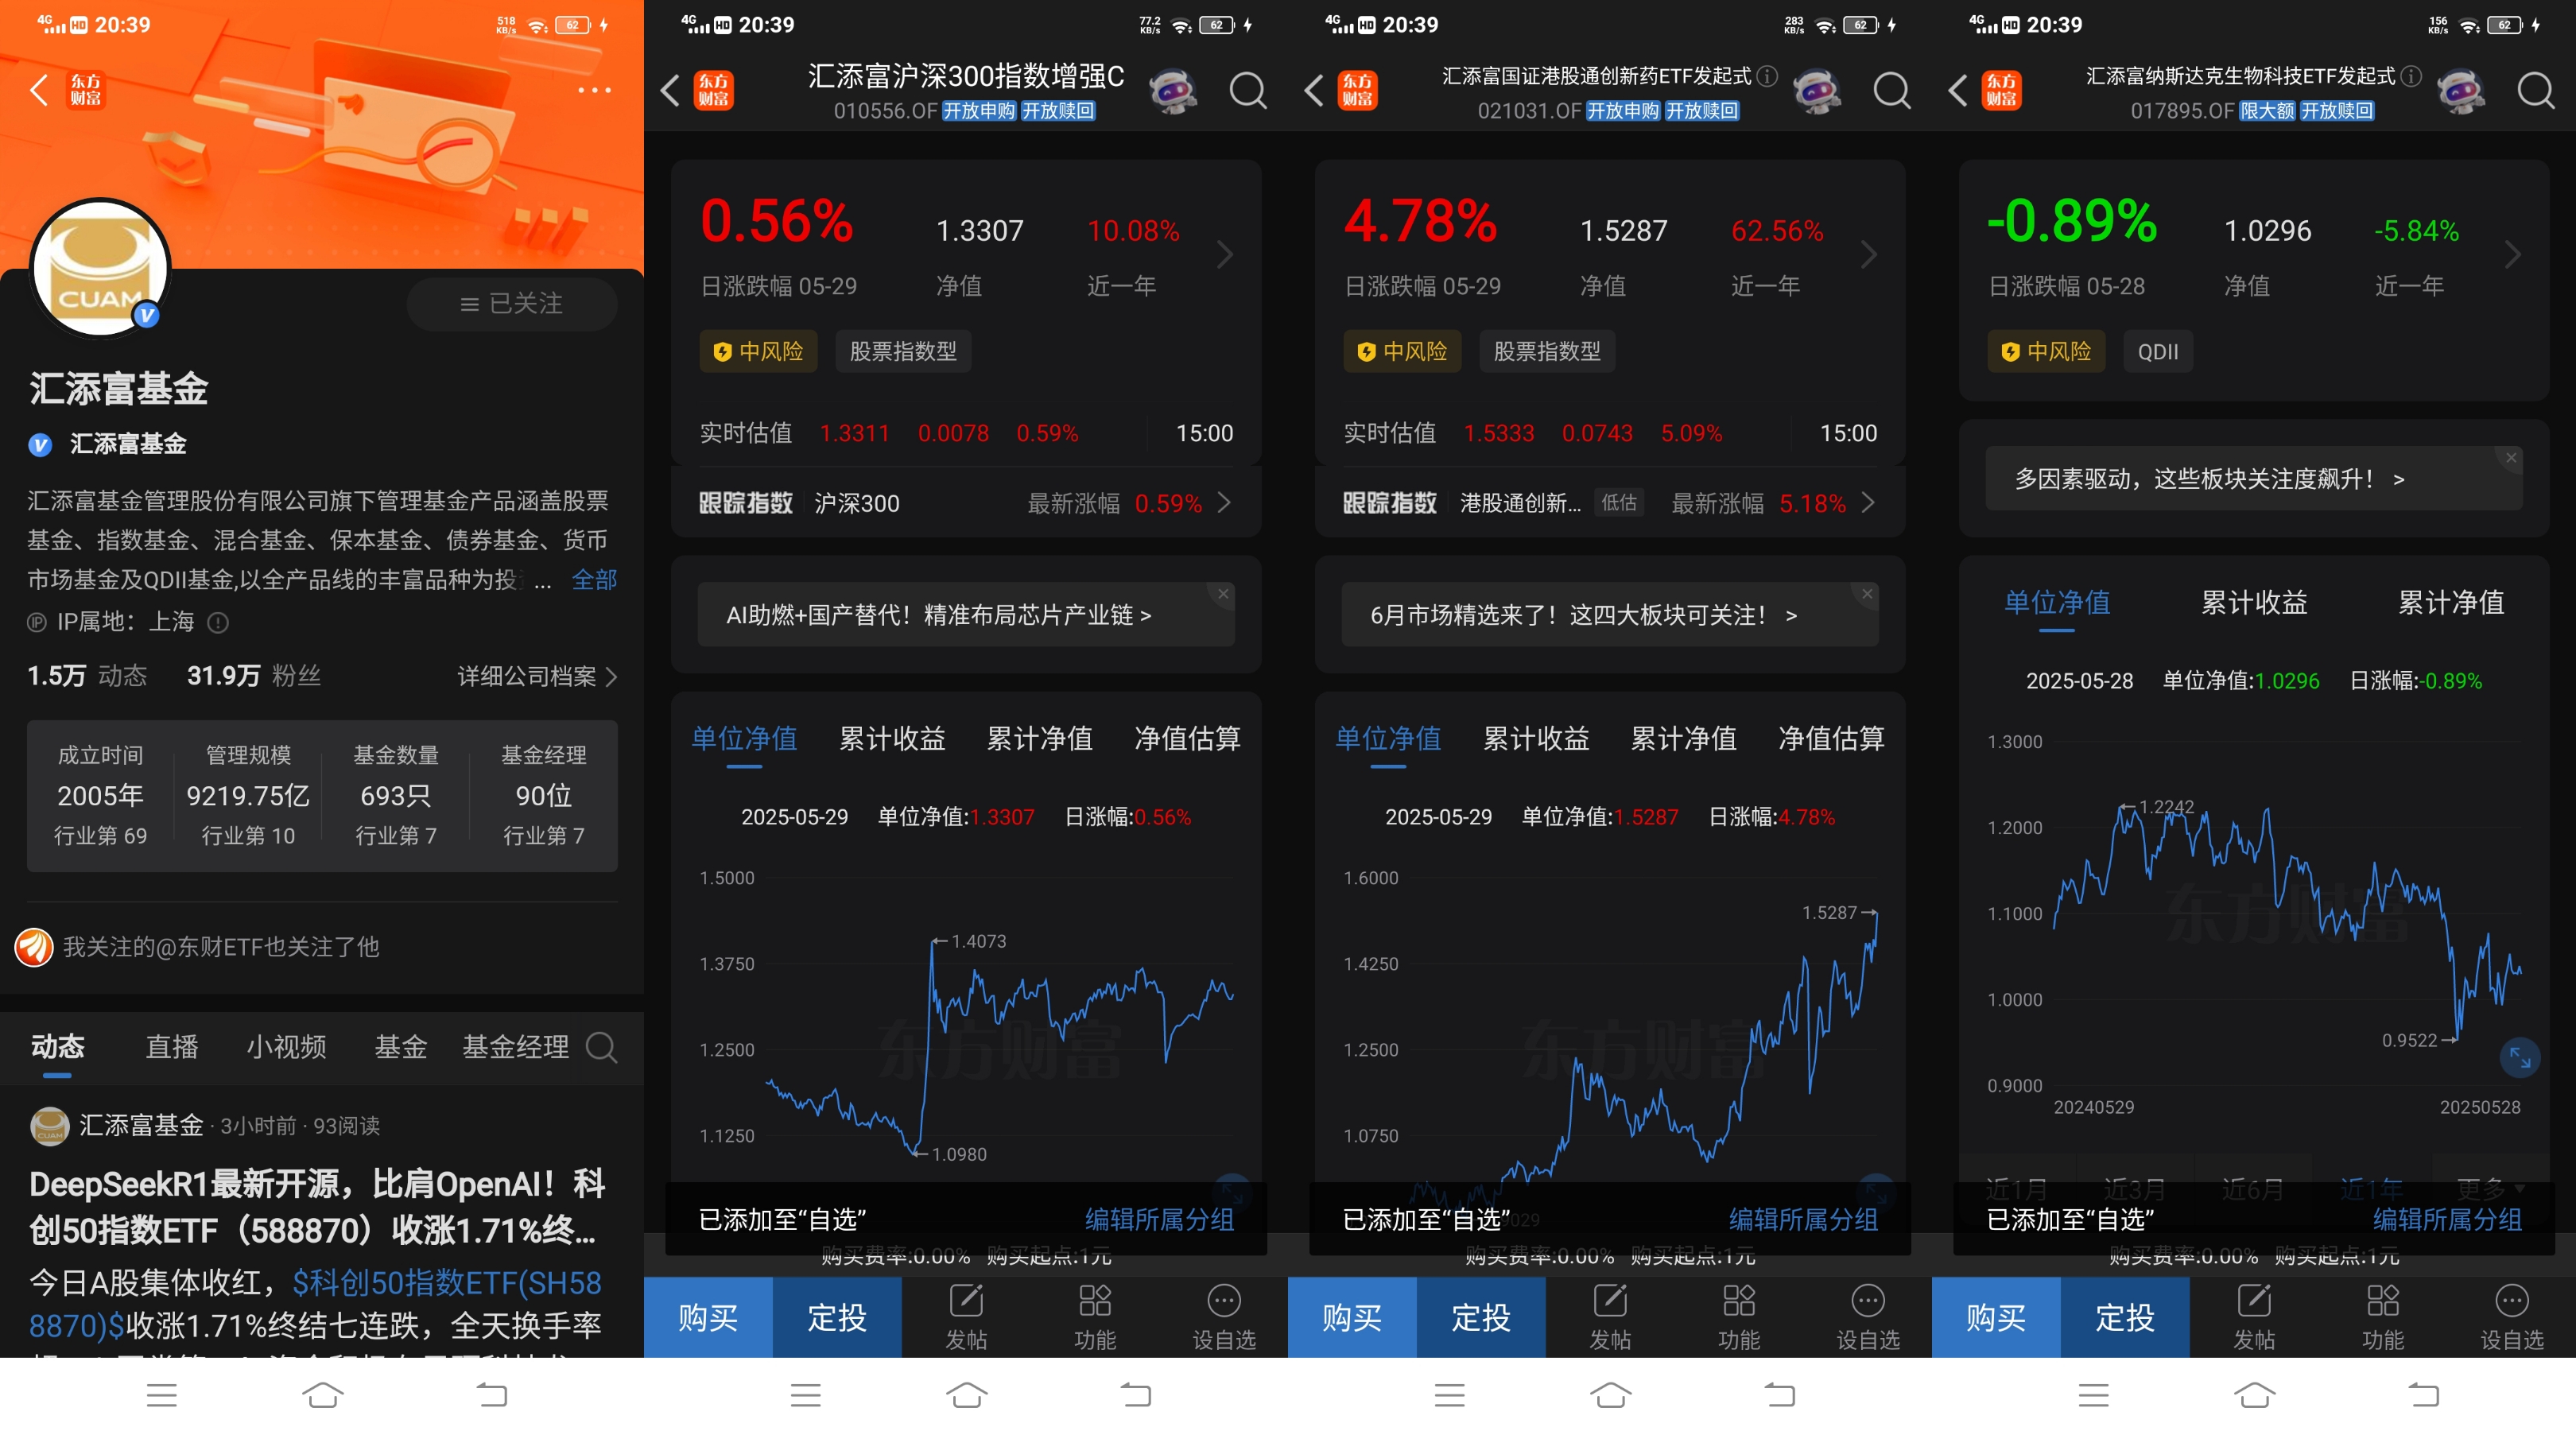Image resolution: width=2576 pixels, height=1431 pixels.
Task: Open the robot assistant avatar on the 港股通创新药ETF page
Action: [x=1816, y=91]
